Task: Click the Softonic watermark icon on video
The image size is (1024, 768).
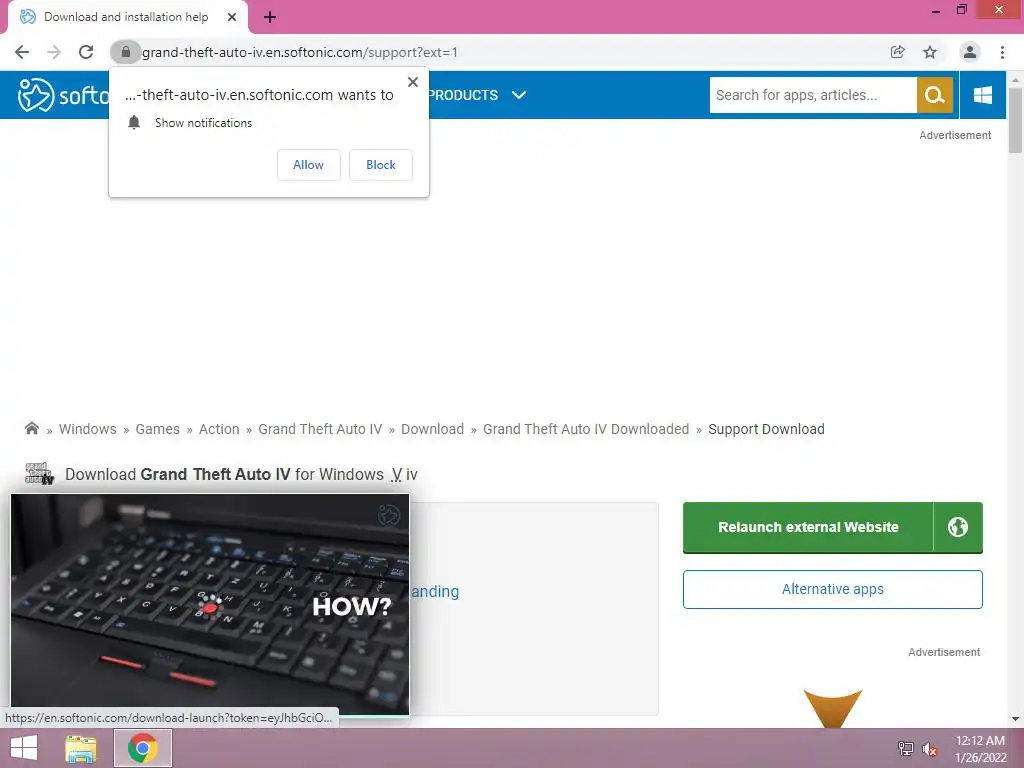Action: tap(389, 515)
